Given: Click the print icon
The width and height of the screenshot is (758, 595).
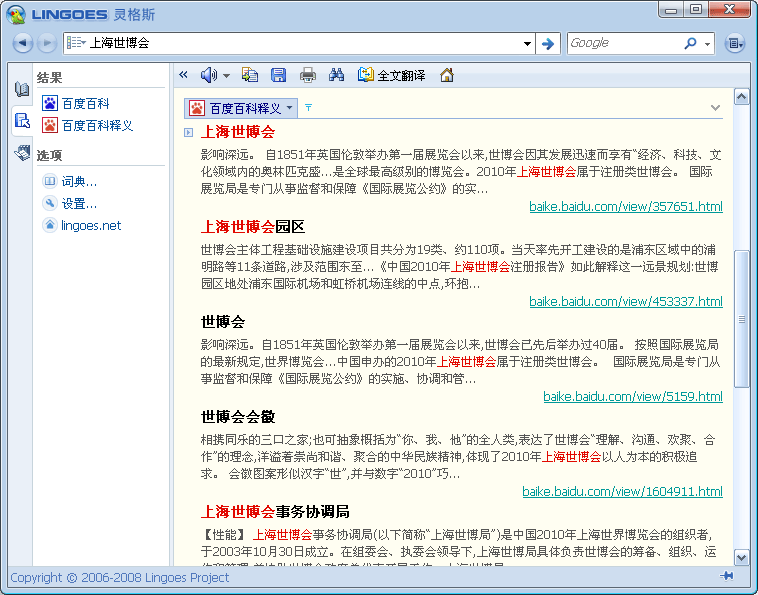Looking at the screenshot, I should [x=308, y=75].
